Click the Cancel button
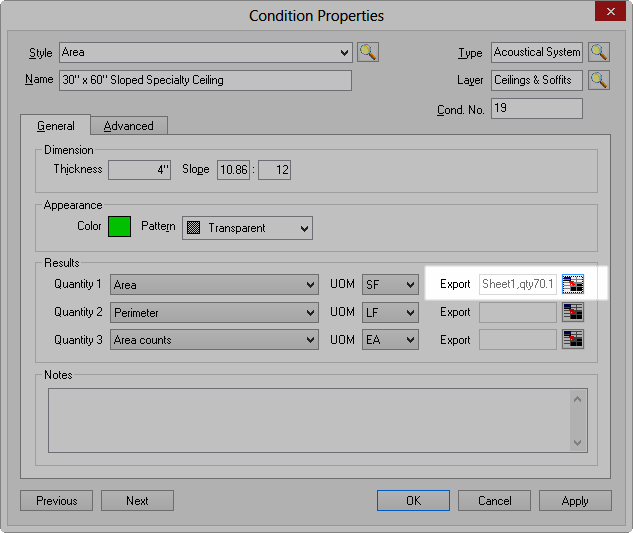Image resolution: width=633 pixels, height=533 pixels. pyautogui.click(x=495, y=501)
